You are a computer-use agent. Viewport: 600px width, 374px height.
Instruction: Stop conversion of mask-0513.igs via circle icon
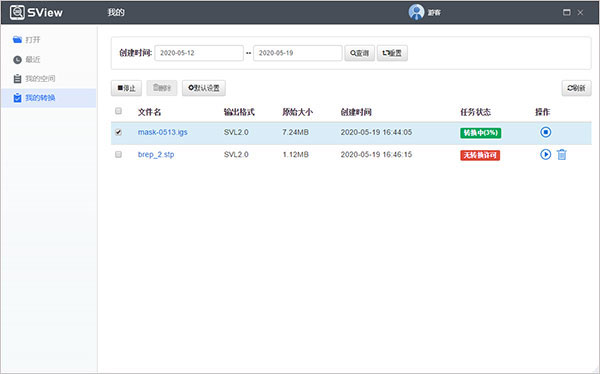pos(546,132)
